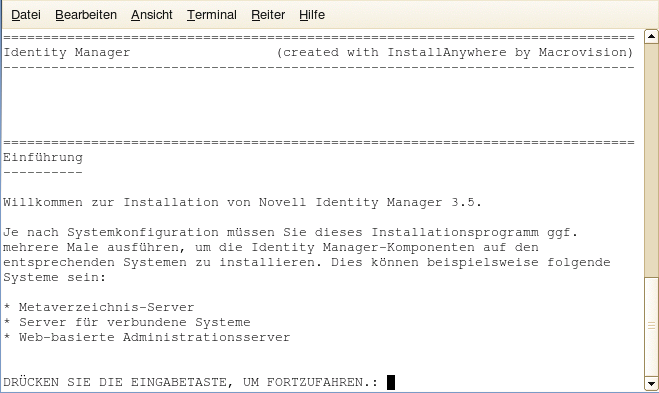The height and width of the screenshot is (393, 659).
Task: Open the Datei menu
Action: (x=26, y=15)
